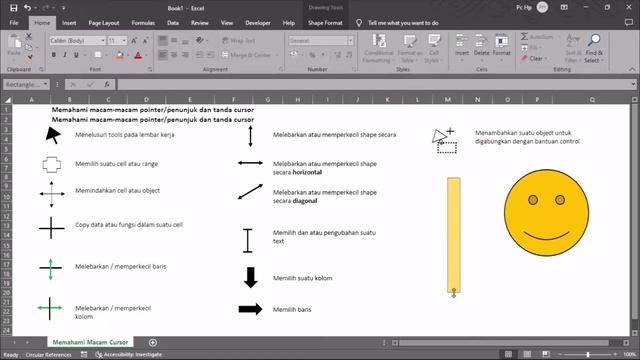Click the Tell me what you want to do box

[403, 23]
